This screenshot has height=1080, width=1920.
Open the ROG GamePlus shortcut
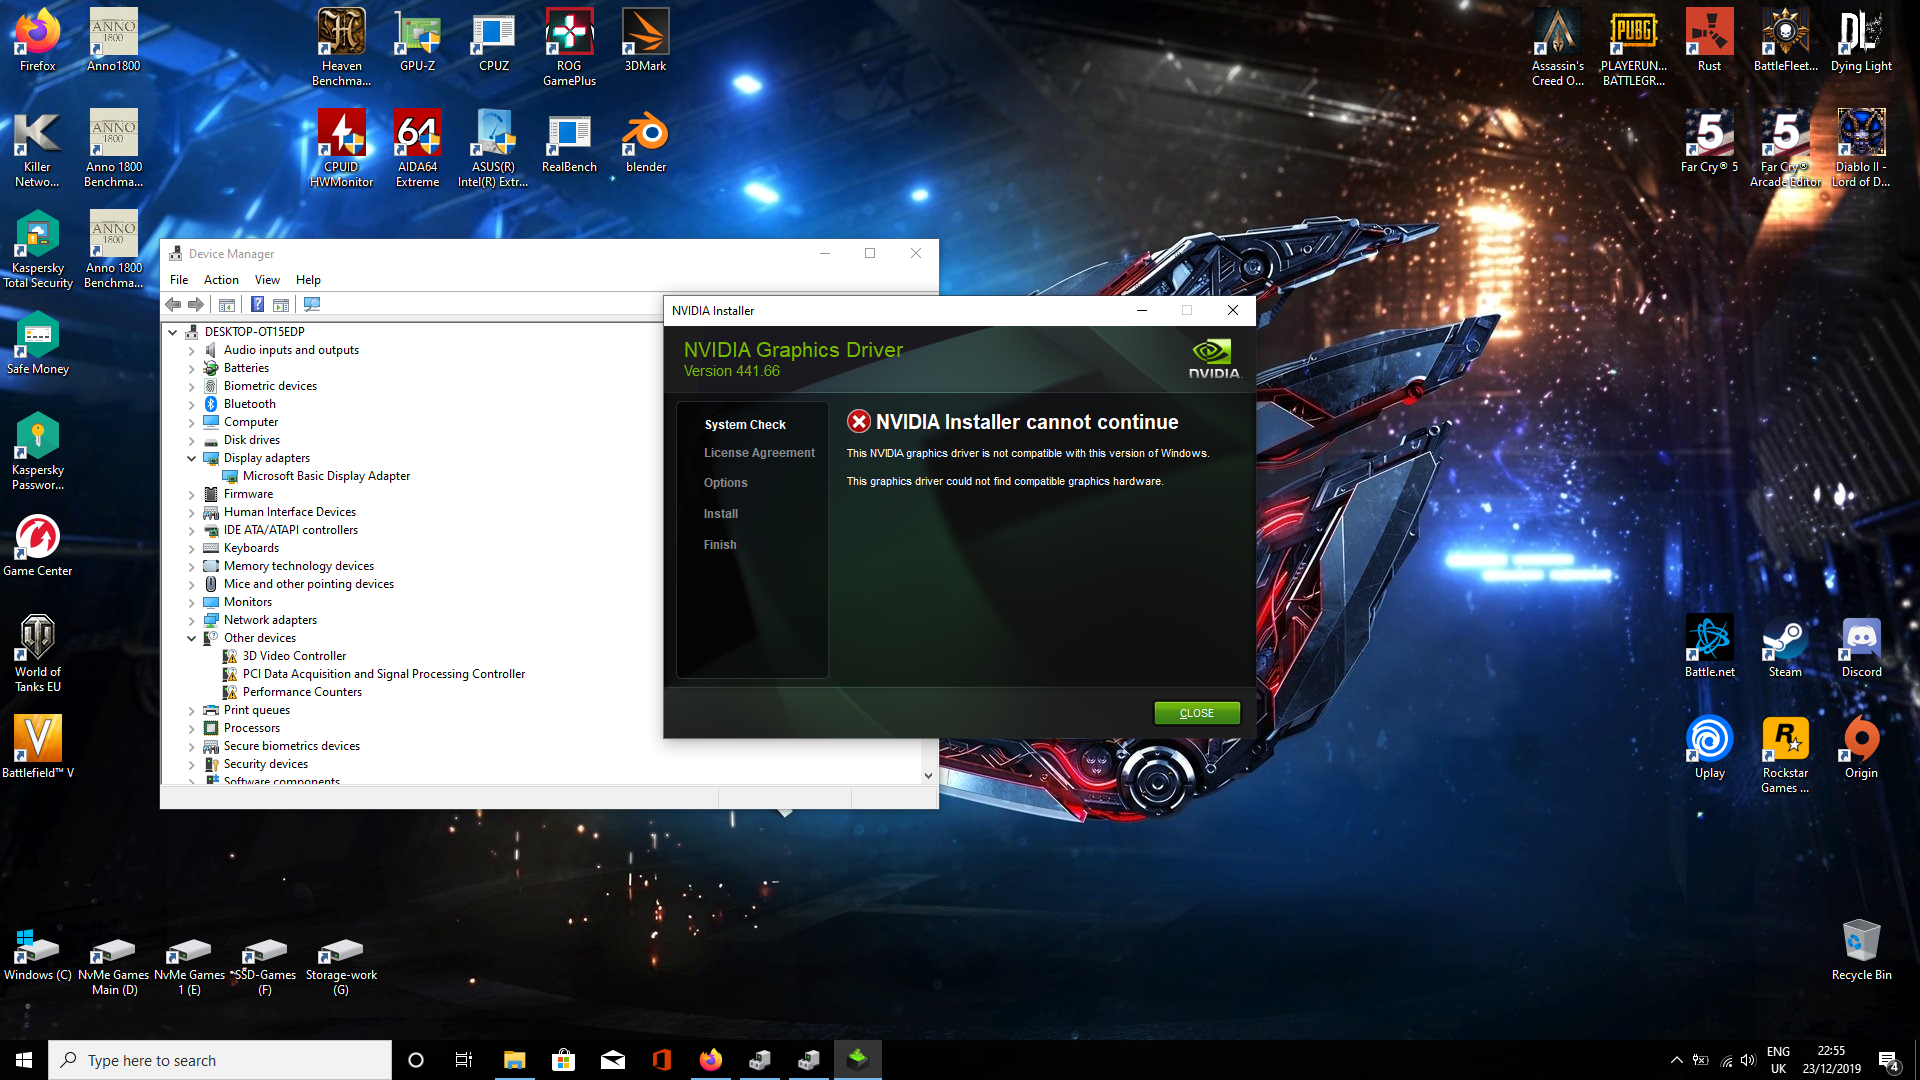(x=569, y=47)
